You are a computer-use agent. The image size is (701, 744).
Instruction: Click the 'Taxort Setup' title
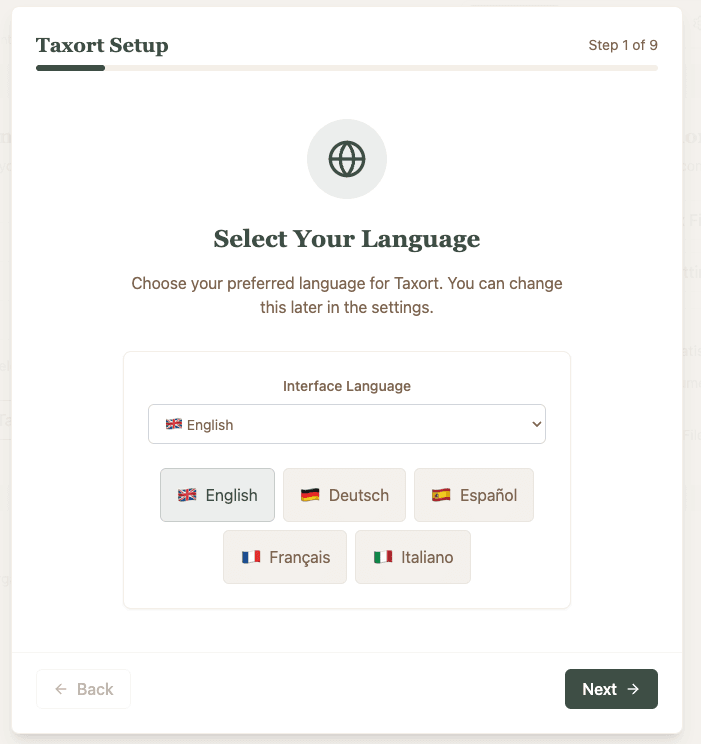(102, 46)
